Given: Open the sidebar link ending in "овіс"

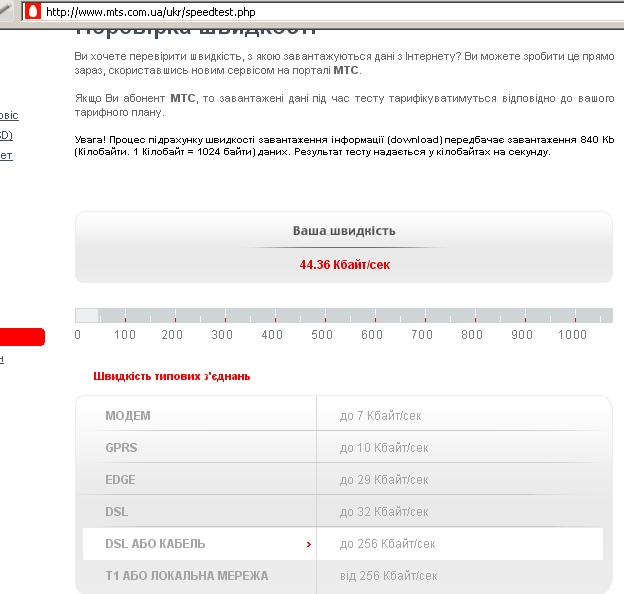Looking at the screenshot, I should coord(8,115).
